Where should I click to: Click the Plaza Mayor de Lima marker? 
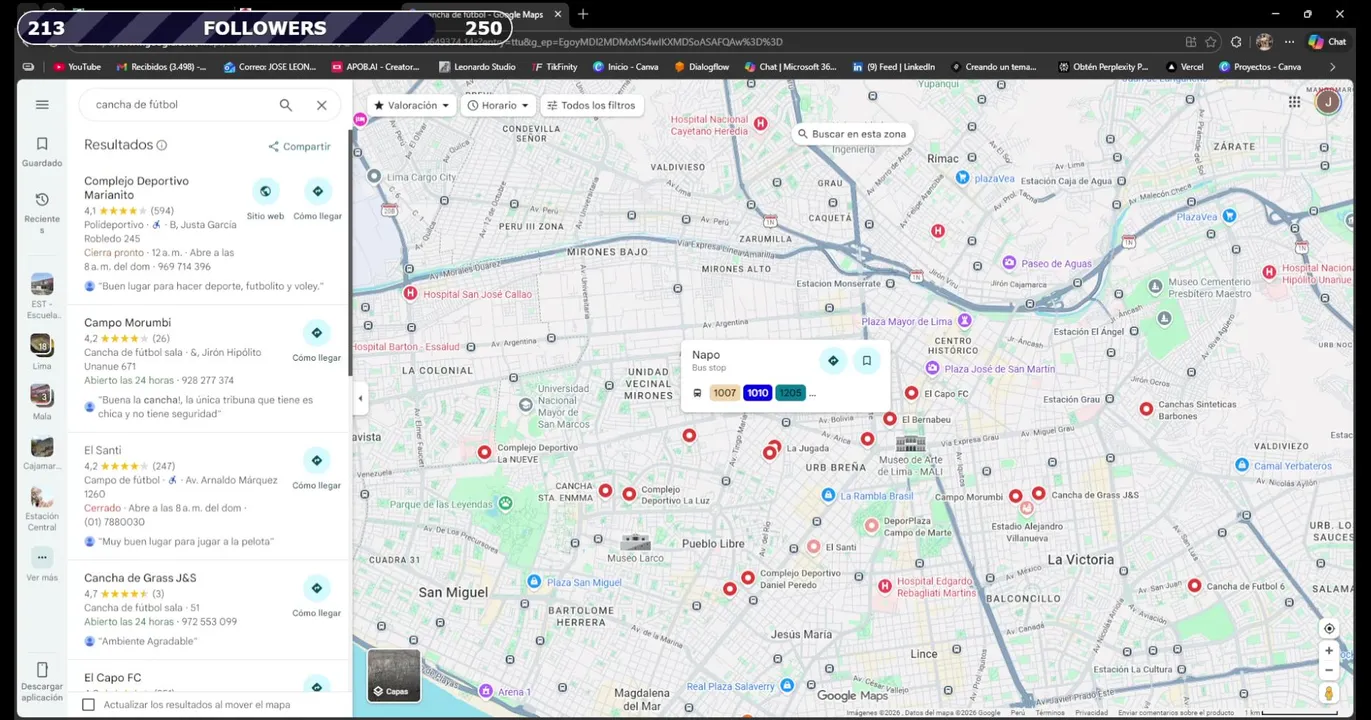coord(965,321)
